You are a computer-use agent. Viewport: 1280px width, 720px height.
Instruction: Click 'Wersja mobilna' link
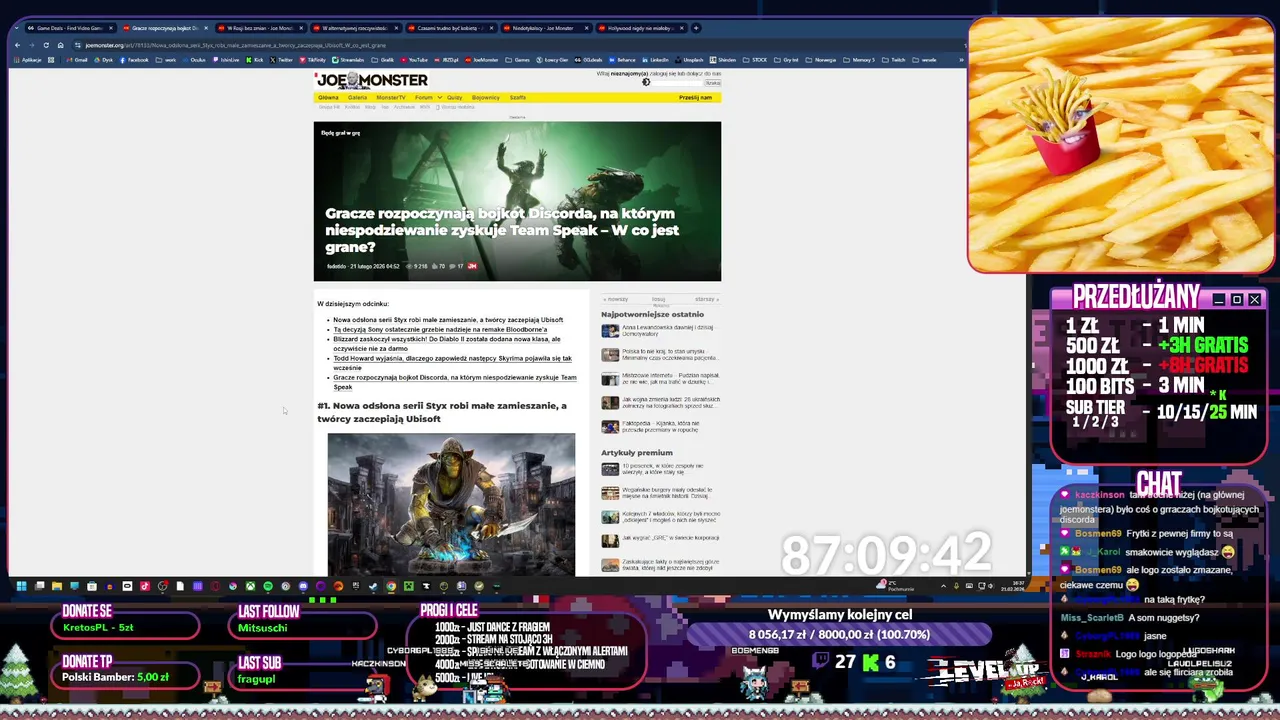tap(457, 107)
